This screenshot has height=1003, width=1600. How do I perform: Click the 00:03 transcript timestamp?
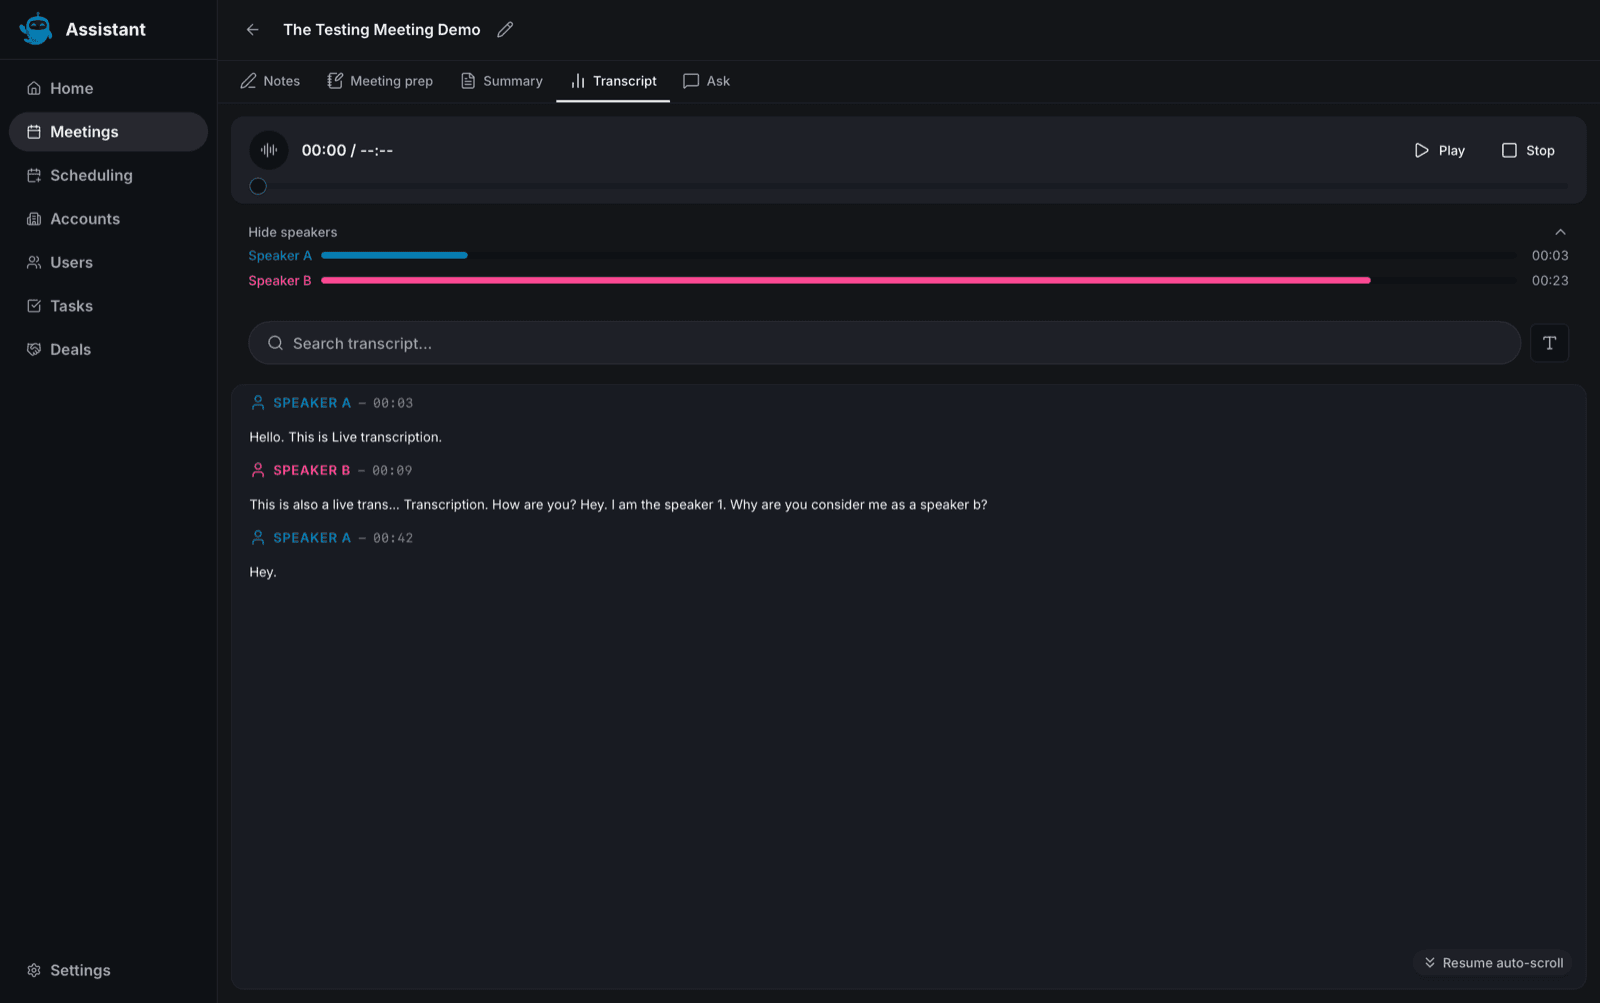(393, 403)
